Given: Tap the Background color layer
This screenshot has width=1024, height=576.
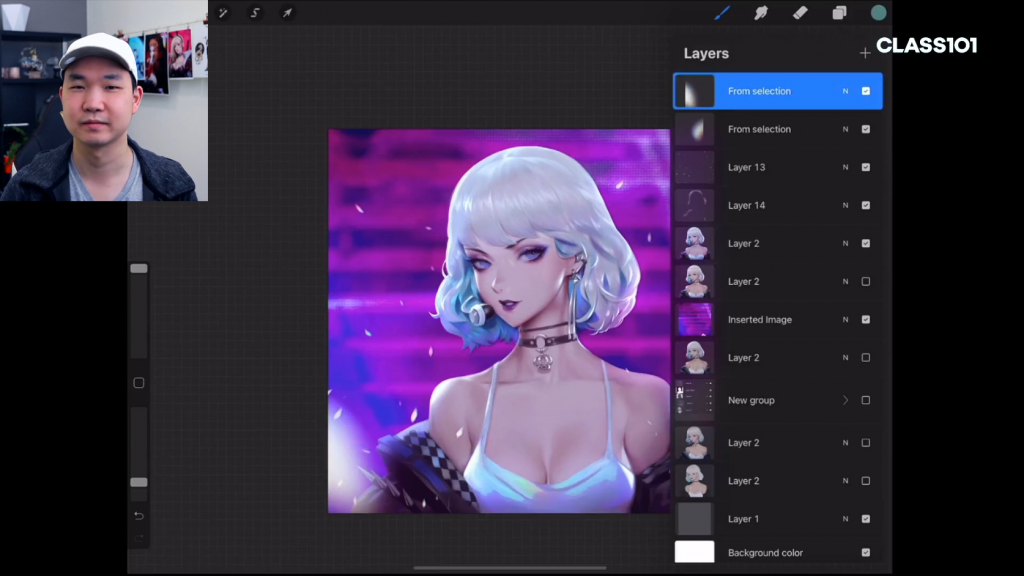Looking at the screenshot, I should pyautogui.click(x=778, y=552).
